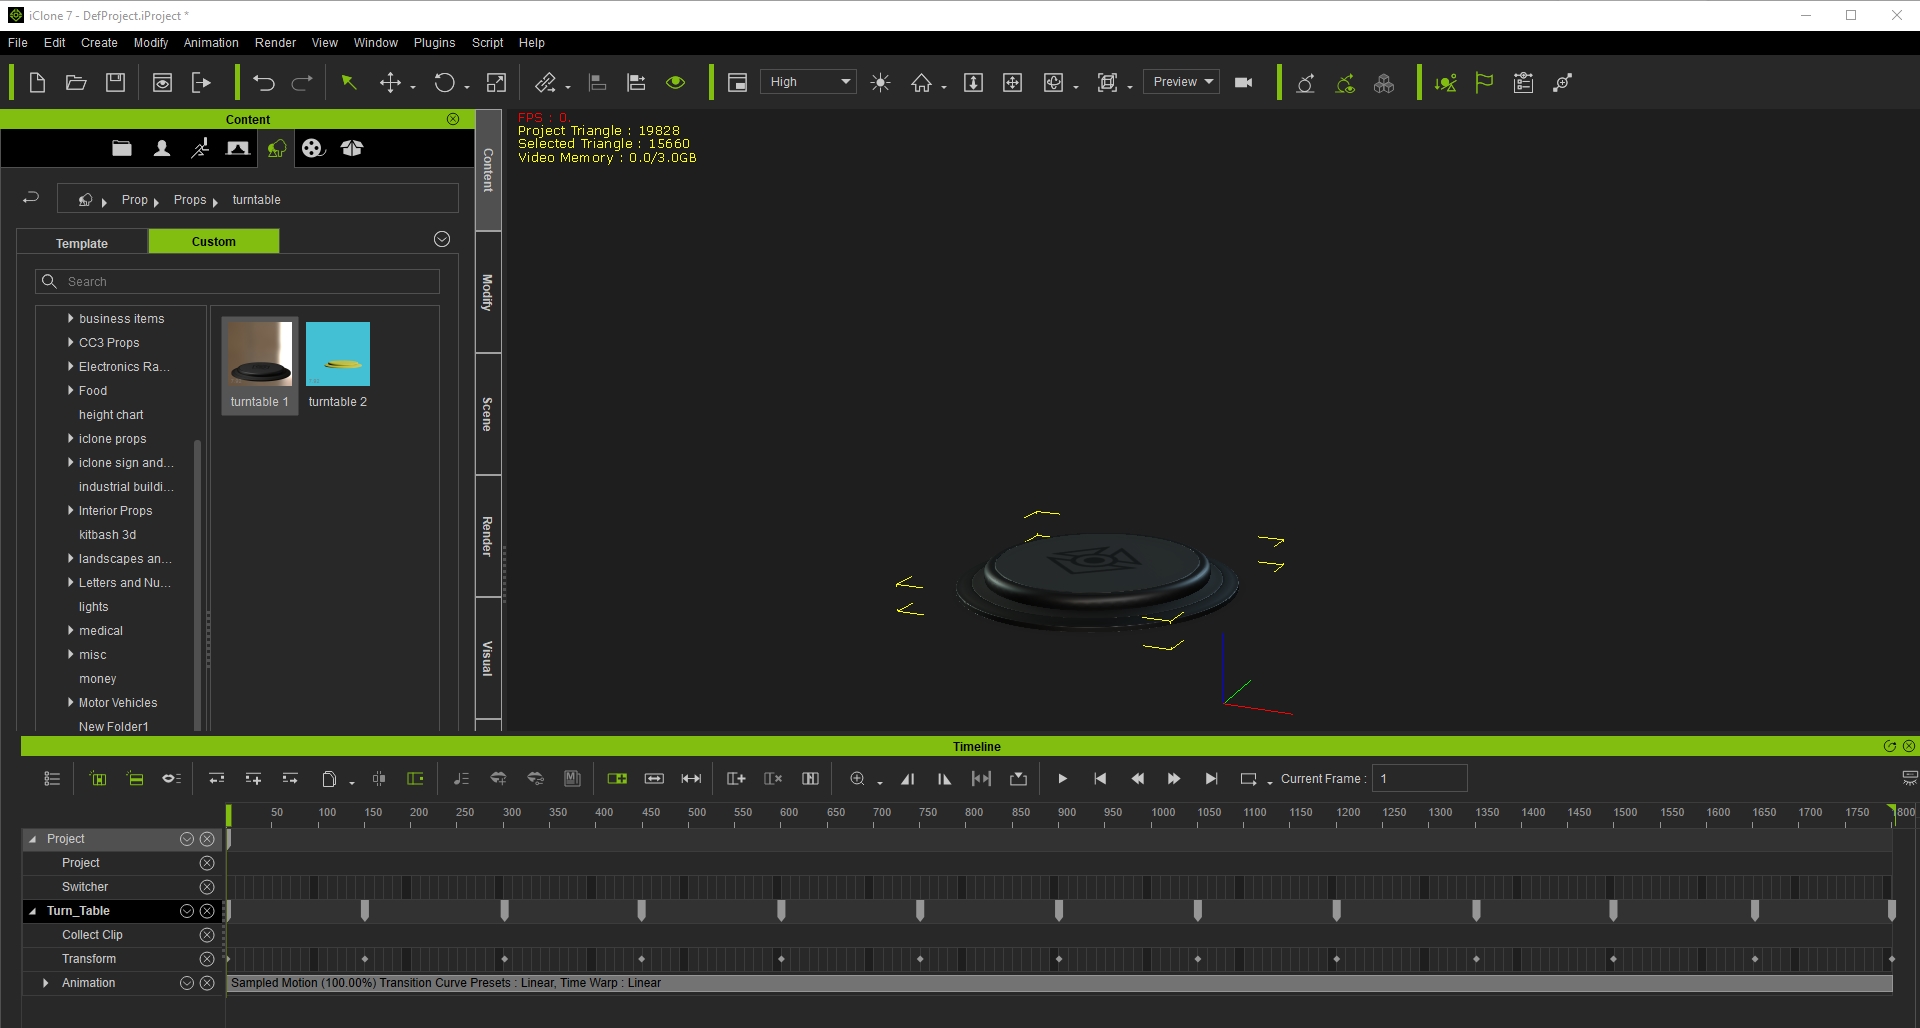Select the turntable 2 thumbnail
This screenshot has height=1028, width=1920.
(x=338, y=365)
